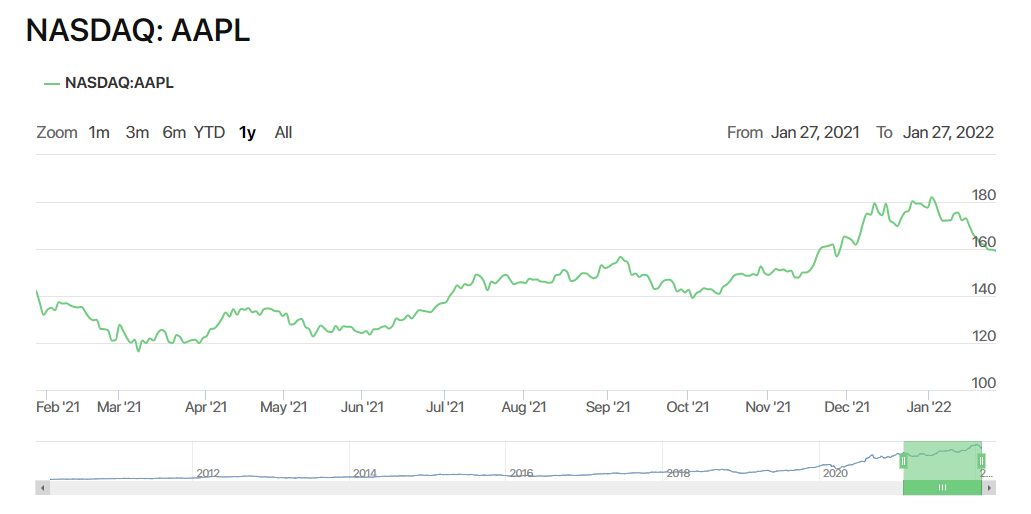Select the 3m zoom range

pyautogui.click(x=137, y=132)
